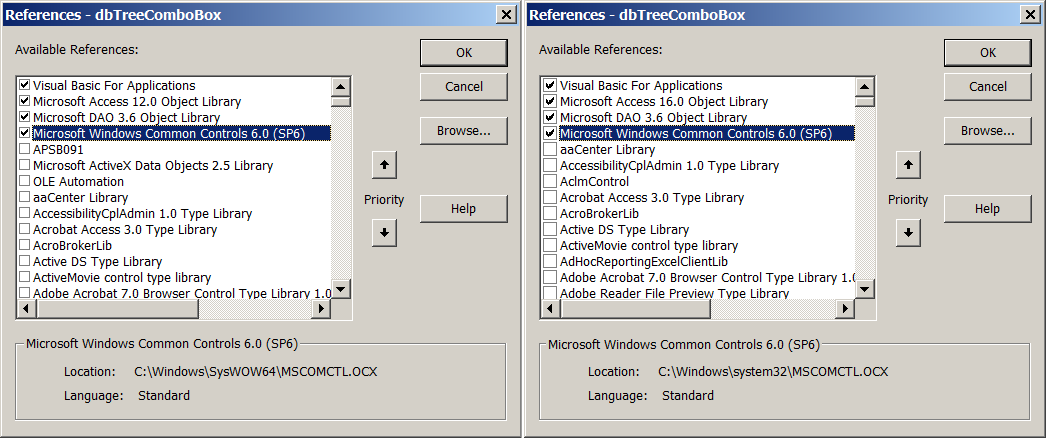Check aaCenter Library in right dialog
The image size is (1046, 438).
tap(550, 149)
